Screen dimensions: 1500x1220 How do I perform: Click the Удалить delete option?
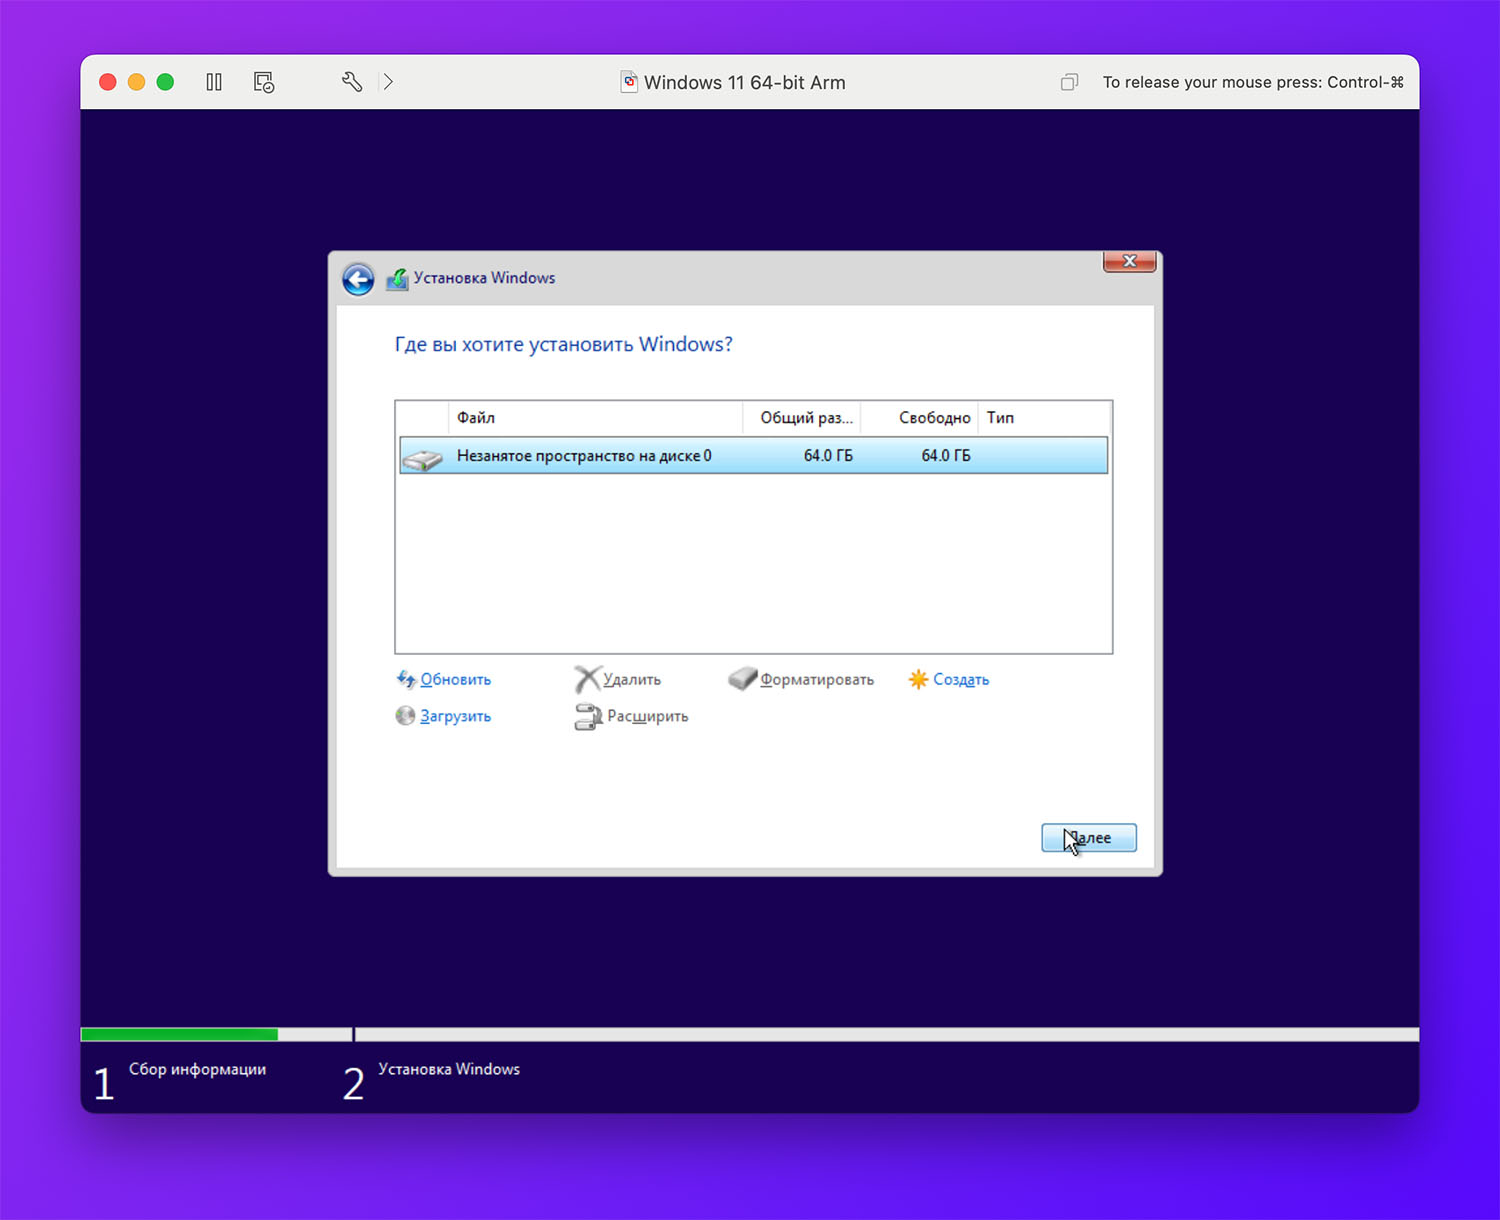click(631, 680)
